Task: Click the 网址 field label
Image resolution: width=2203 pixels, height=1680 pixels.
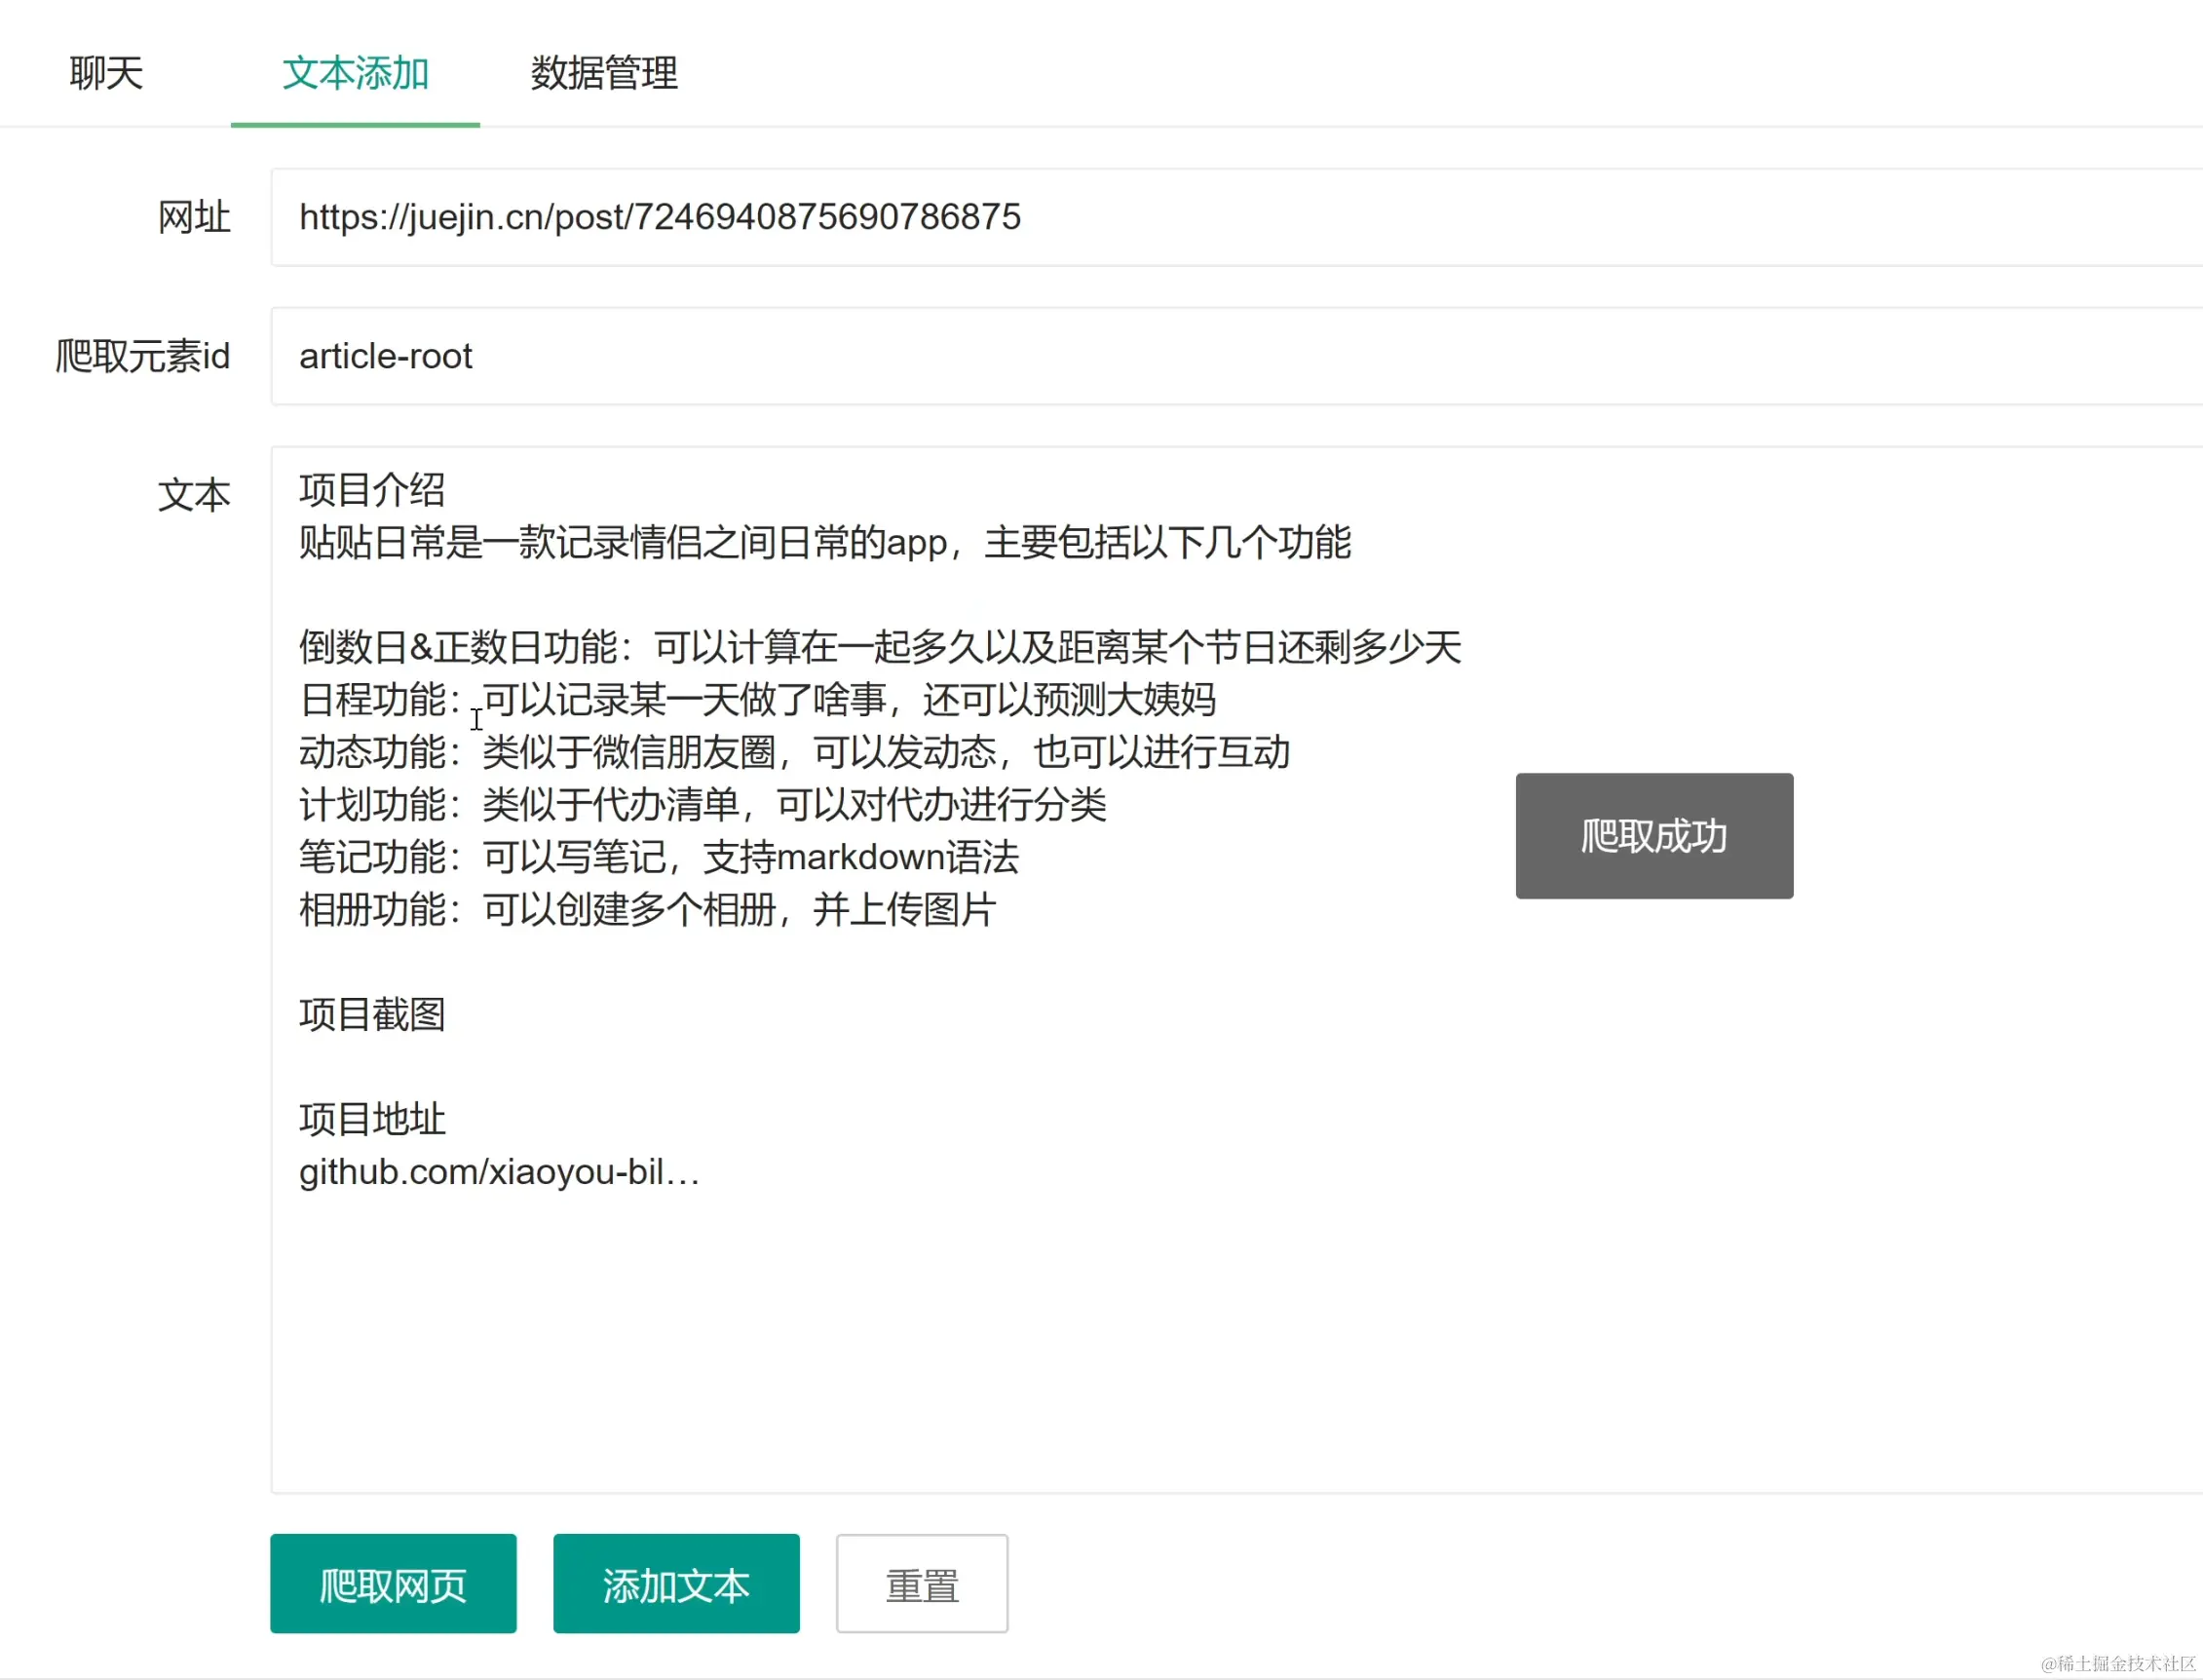Action: (194, 217)
